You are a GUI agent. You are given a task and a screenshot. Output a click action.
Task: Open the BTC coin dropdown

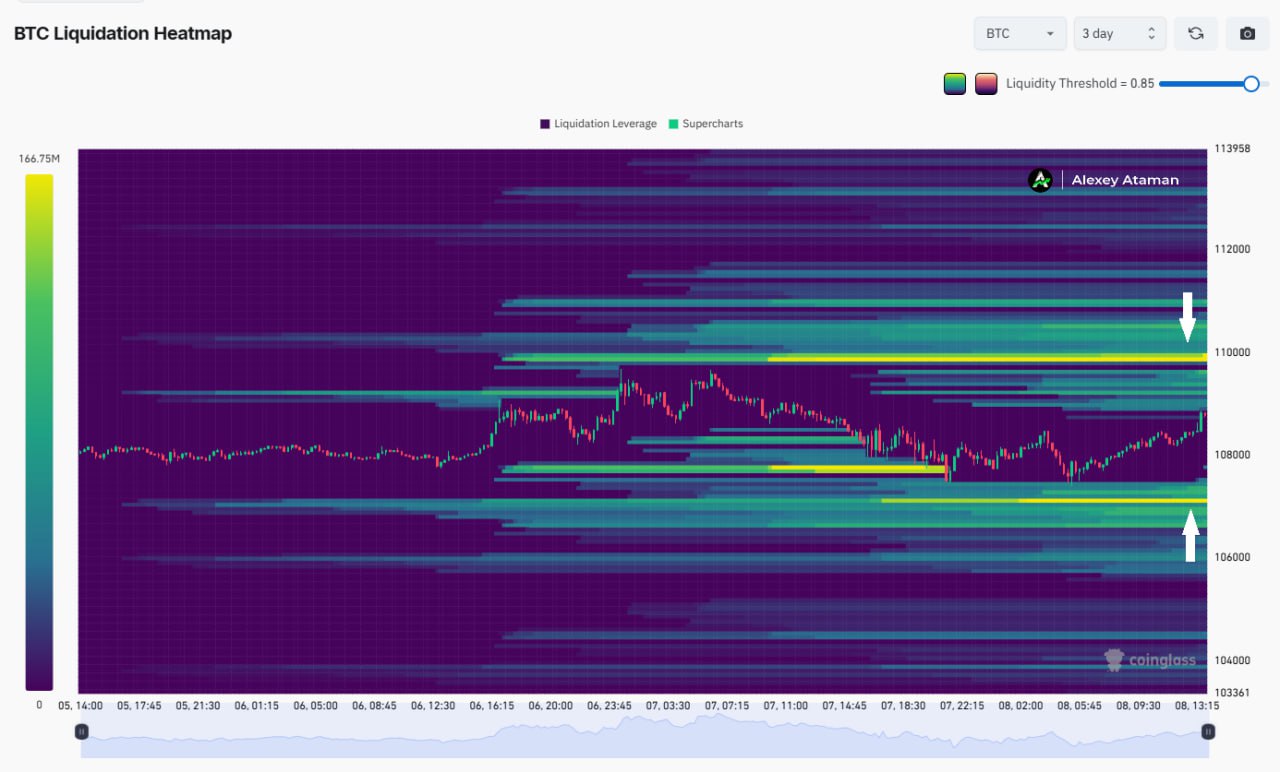(x=1020, y=33)
